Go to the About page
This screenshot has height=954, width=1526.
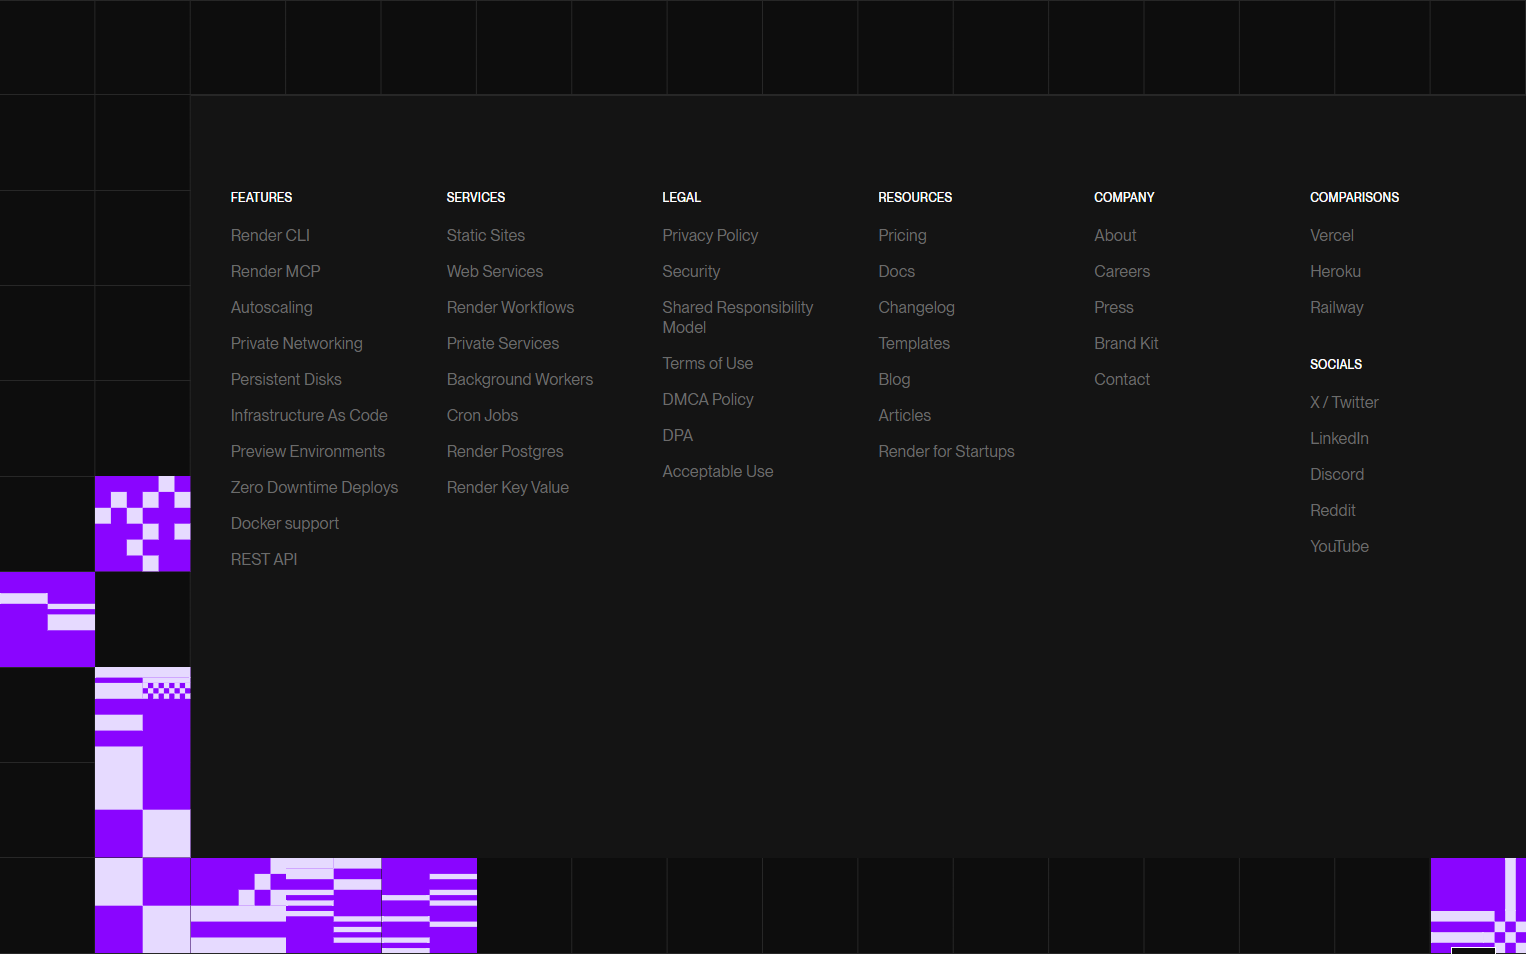pos(1115,235)
